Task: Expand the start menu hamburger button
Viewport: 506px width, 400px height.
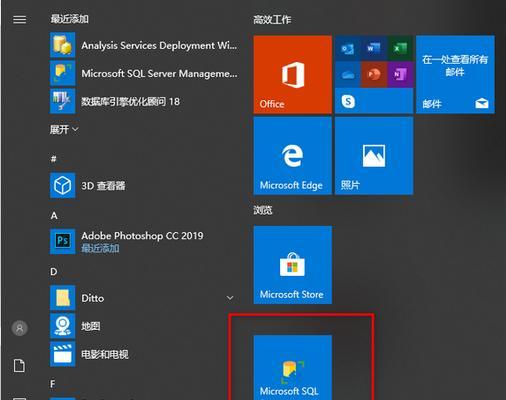Action: pyautogui.click(x=19, y=20)
